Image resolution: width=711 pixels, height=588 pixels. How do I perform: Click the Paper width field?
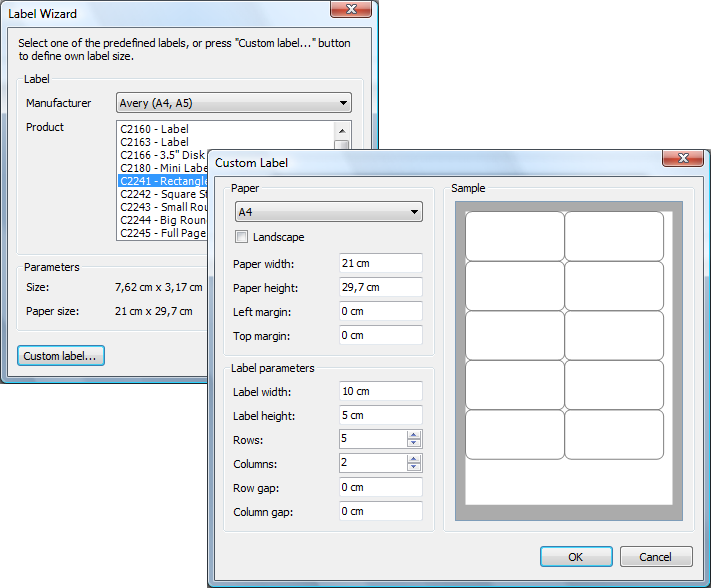coord(380,263)
